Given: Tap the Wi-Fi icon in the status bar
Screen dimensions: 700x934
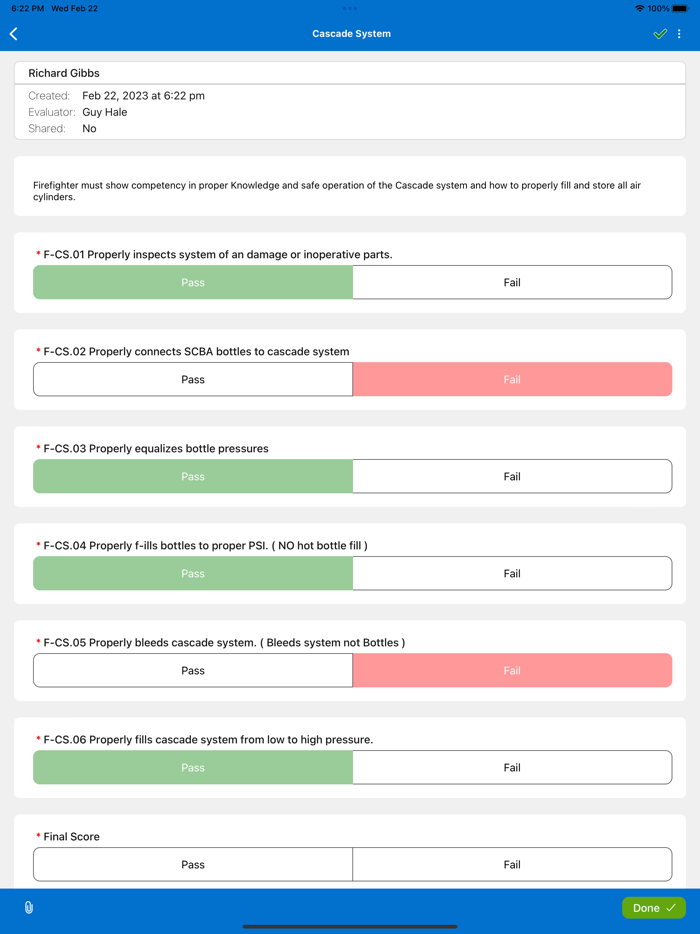Looking at the screenshot, I should click(638, 6).
